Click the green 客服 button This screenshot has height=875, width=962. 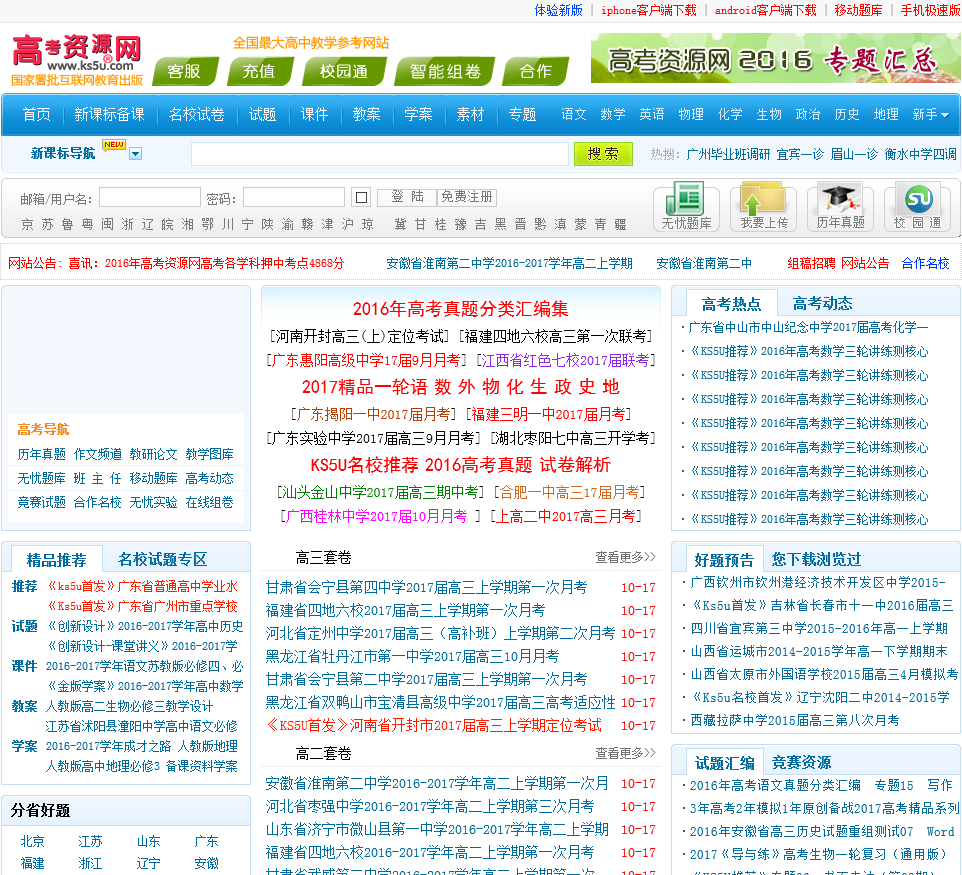184,71
